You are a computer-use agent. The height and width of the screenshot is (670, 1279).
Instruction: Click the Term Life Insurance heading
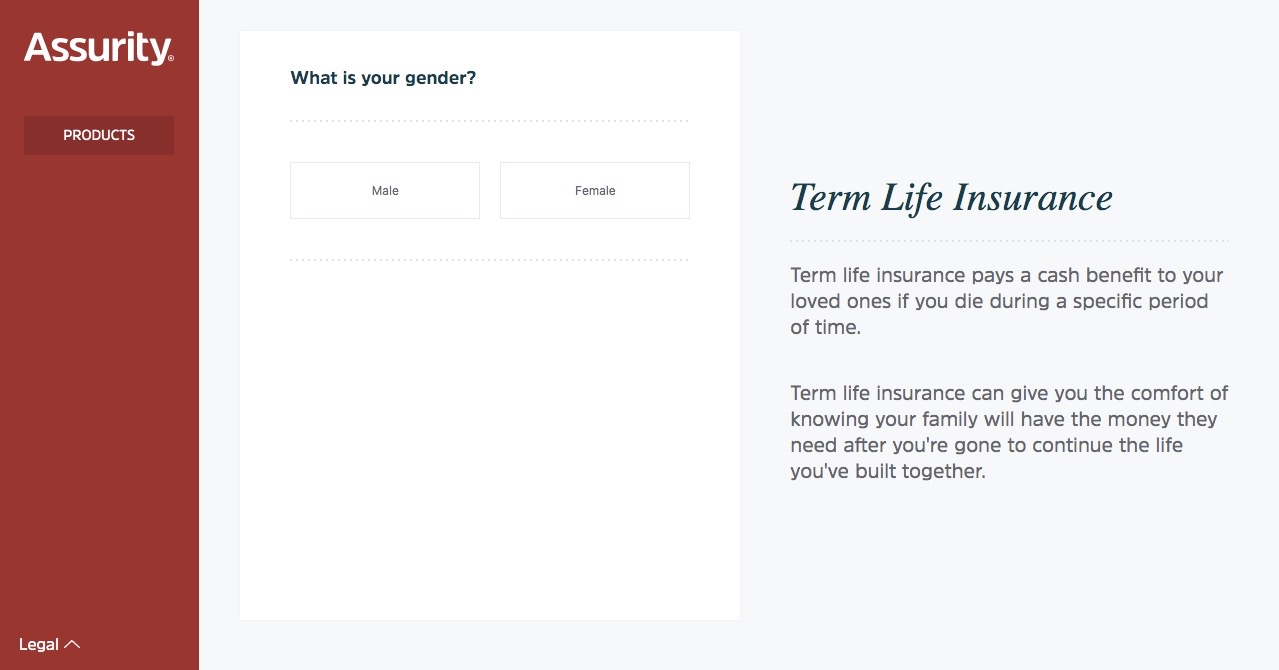(x=951, y=197)
